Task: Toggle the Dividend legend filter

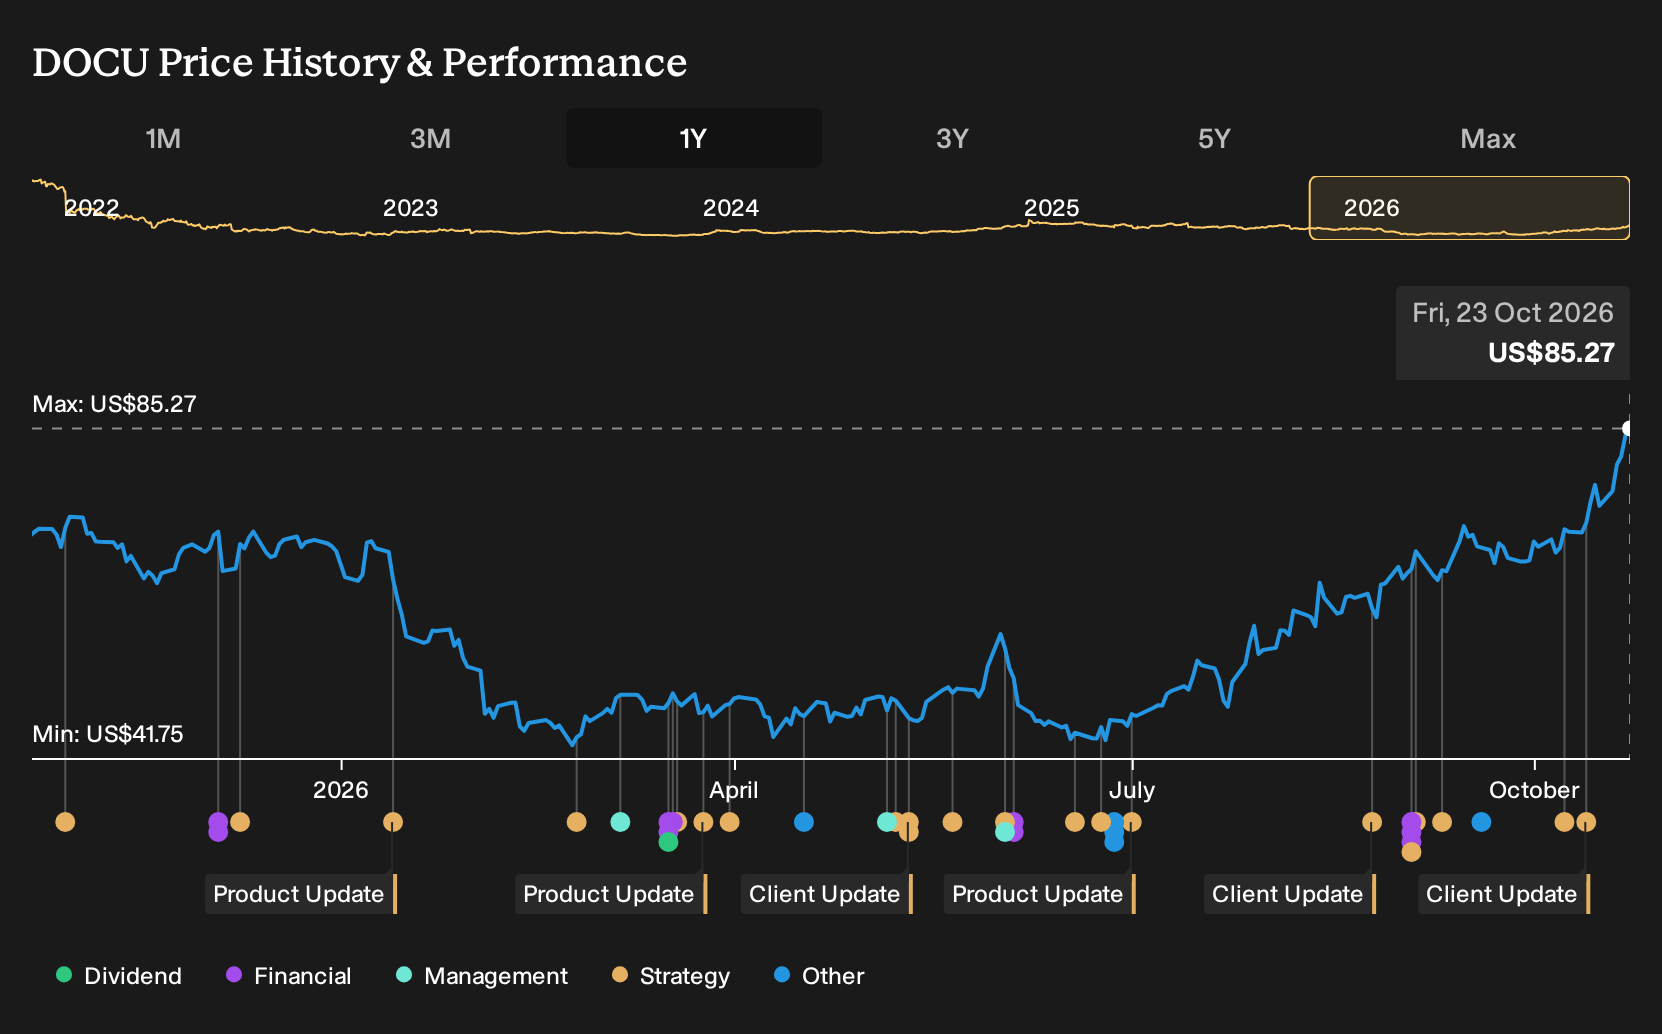Action: click(x=119, y=975)
